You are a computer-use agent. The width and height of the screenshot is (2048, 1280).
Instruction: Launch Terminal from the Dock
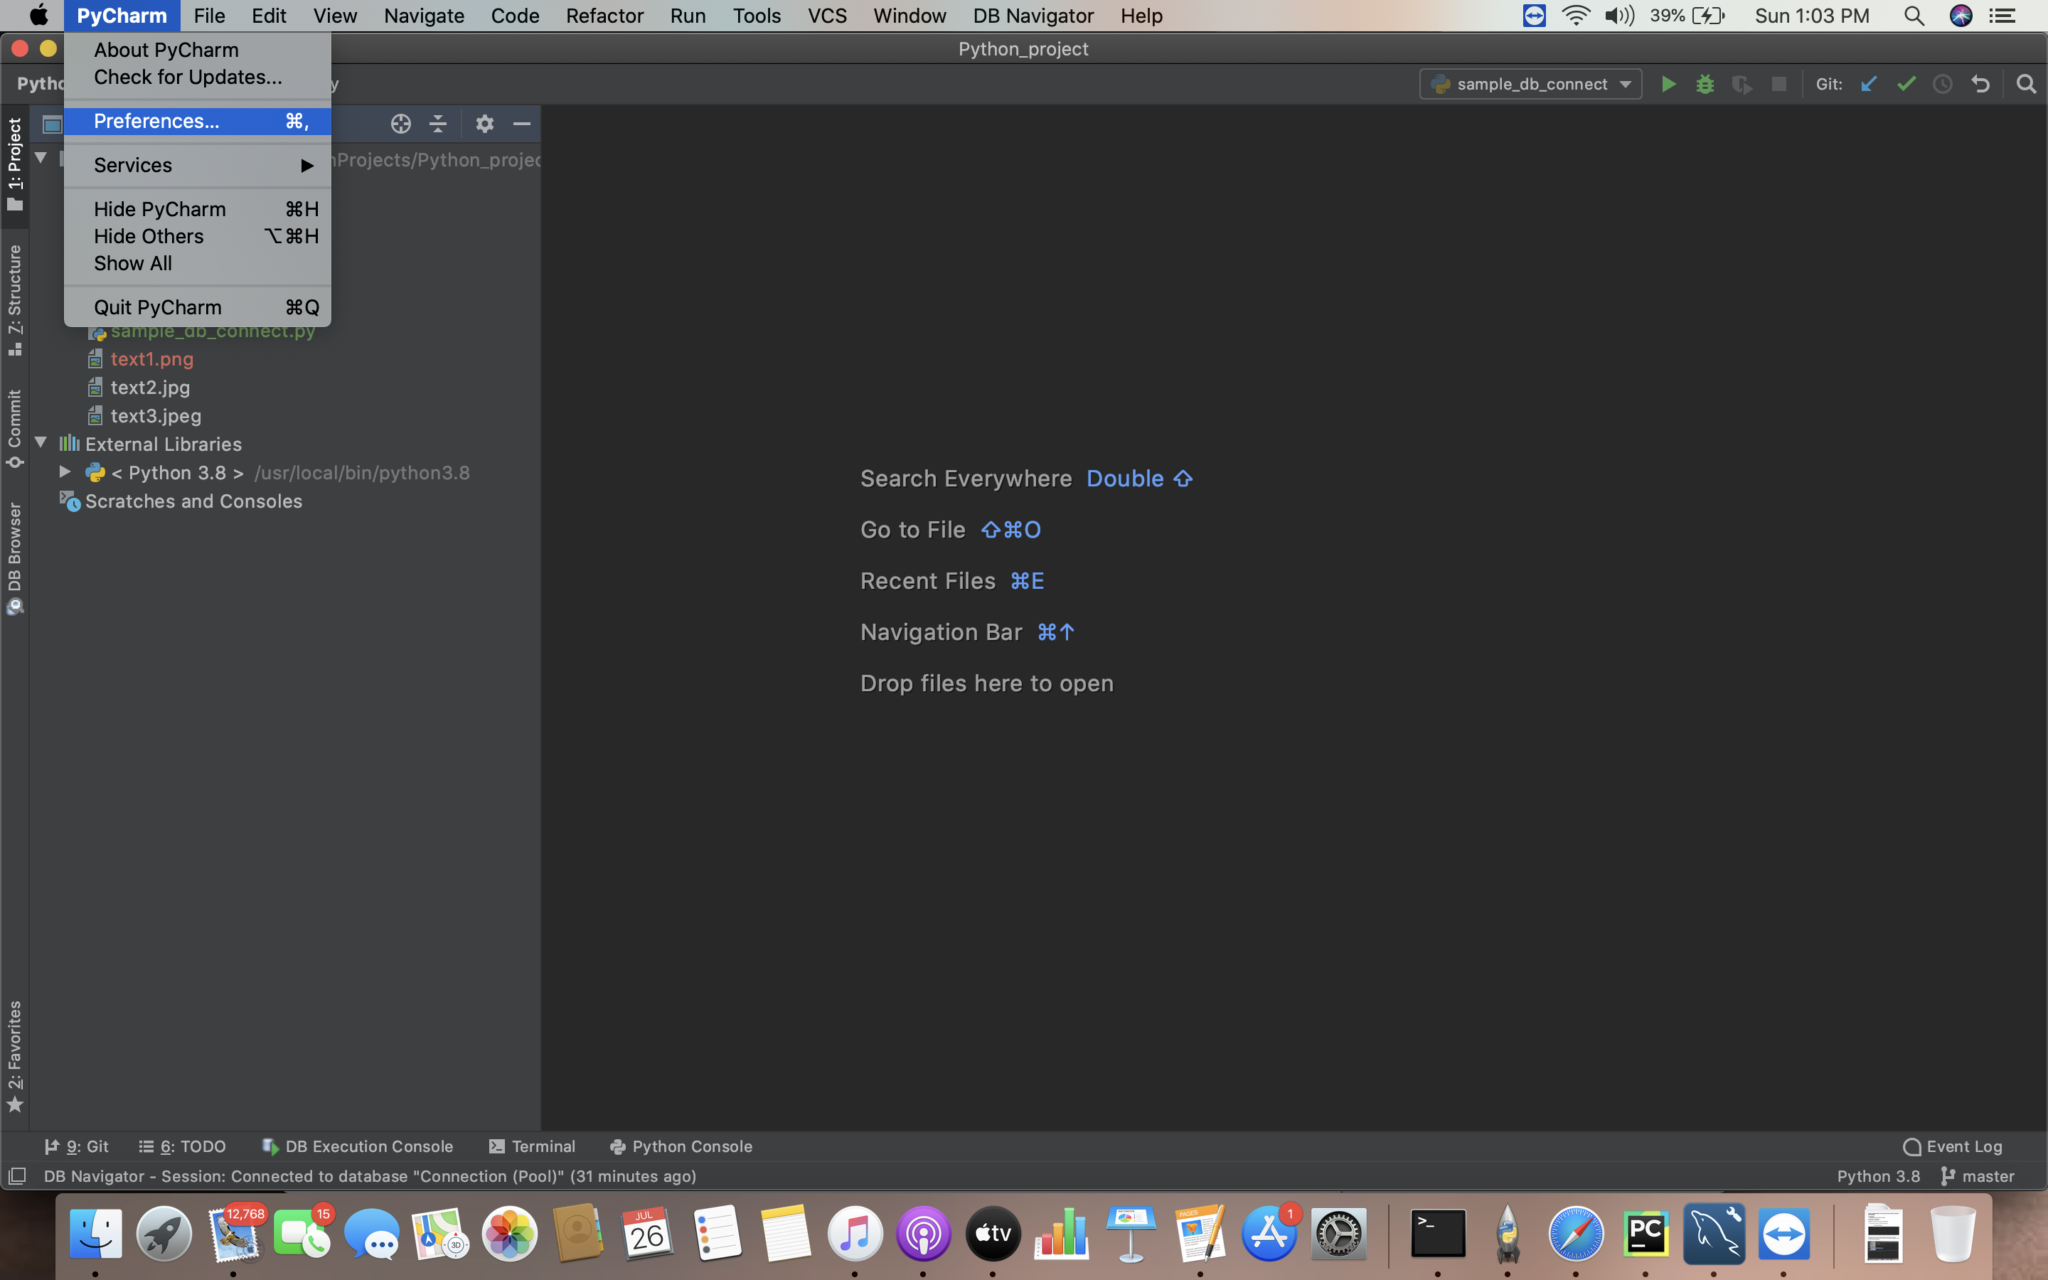[x=1438, y=1234]
